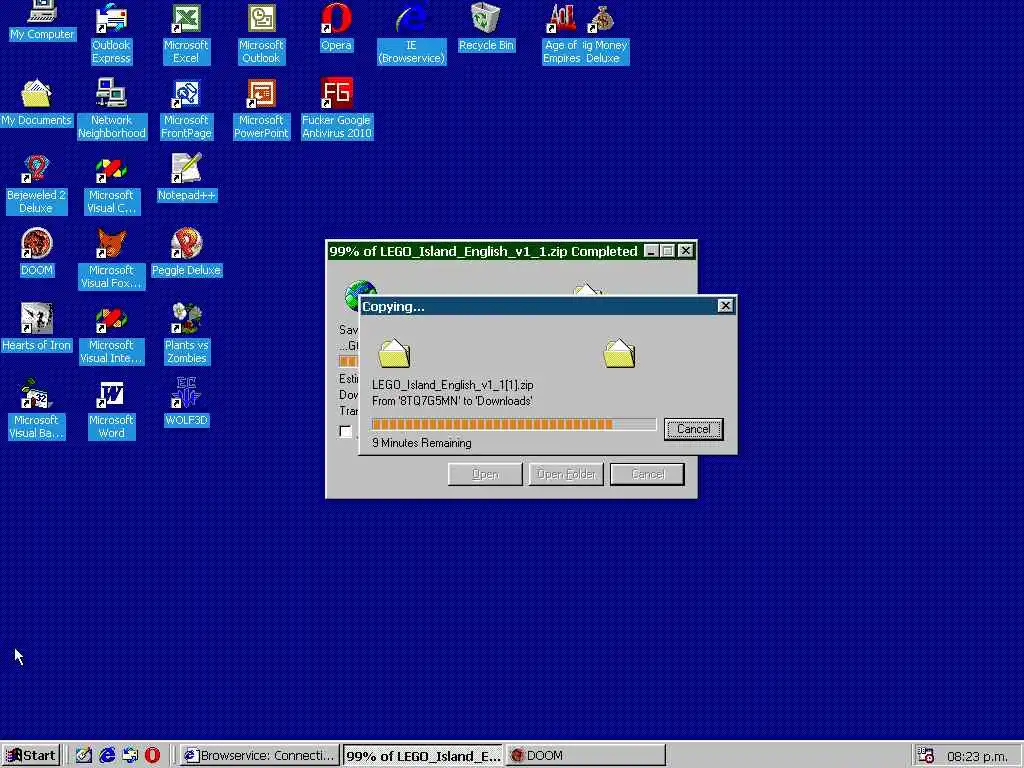
Task: Select the Notepad++ shortcut
Action: [x=186, y=178]
